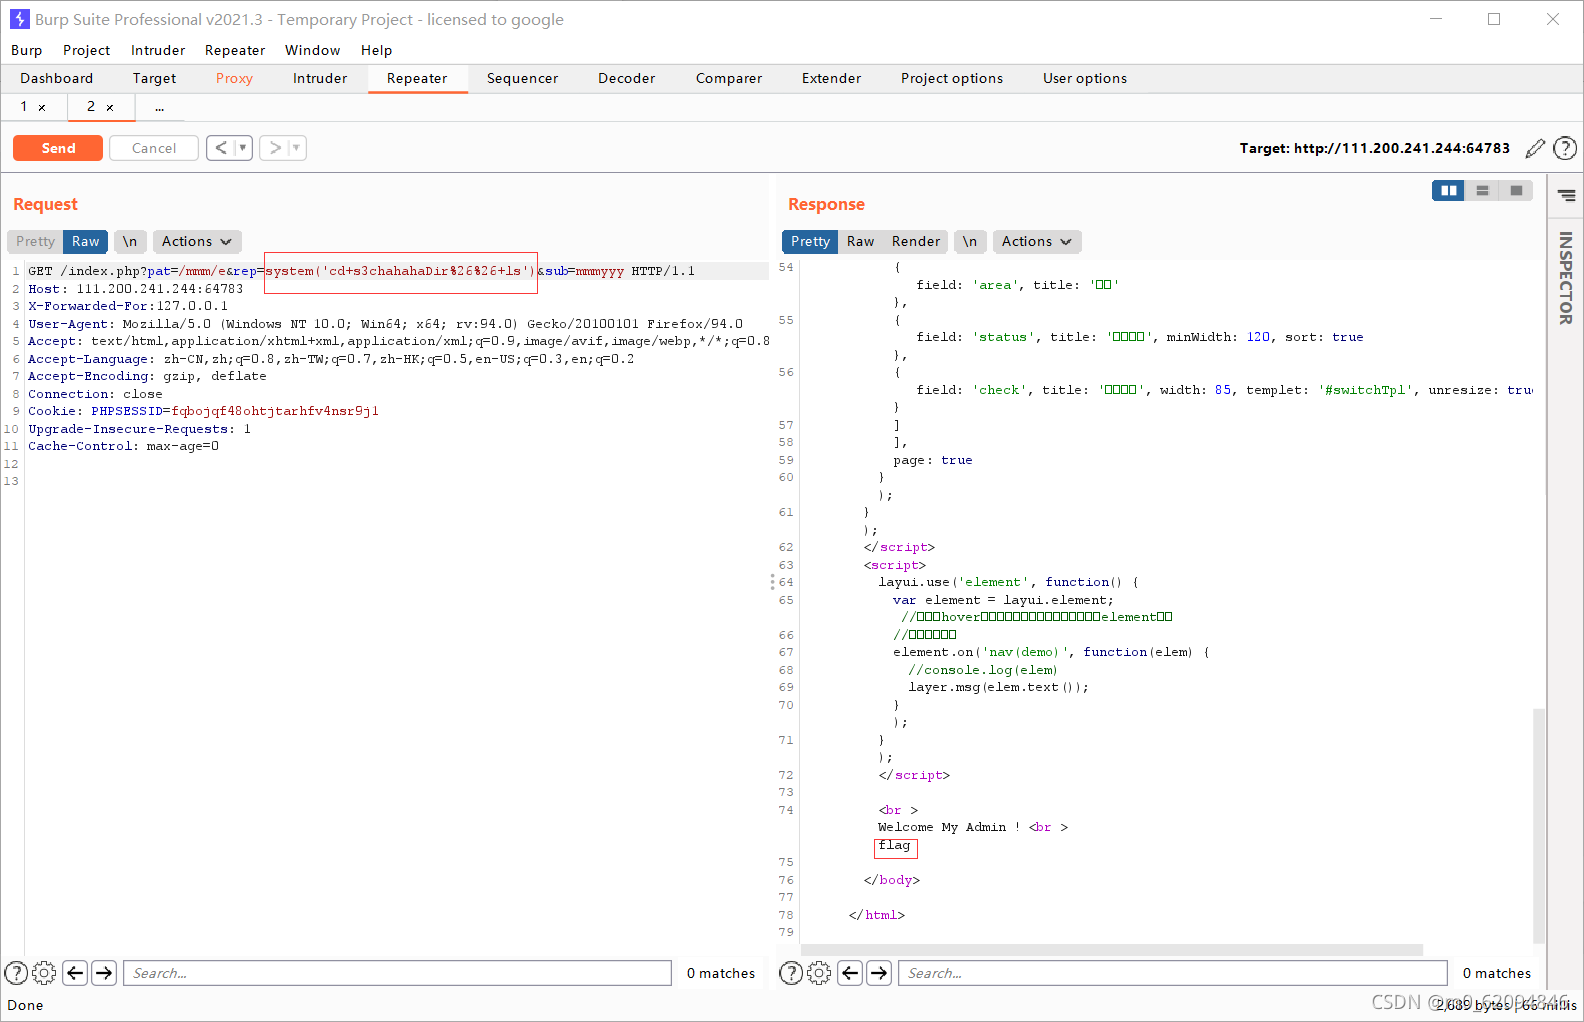Toggle \n non-printable chars in Response
The height and width of the screenshot is (1022, 1584).
coord(970,242)
